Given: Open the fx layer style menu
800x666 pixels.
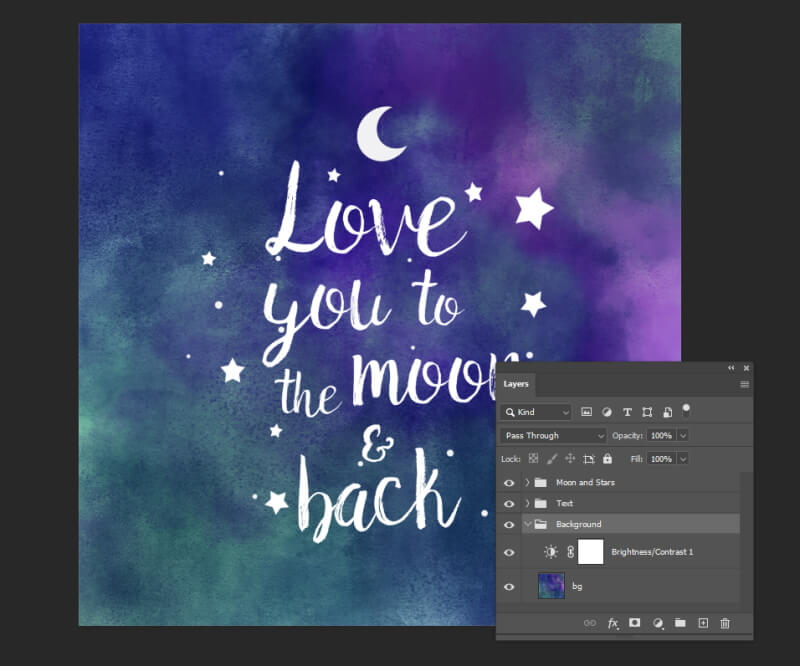Looking at the screenshot, I should coord(613,623).
